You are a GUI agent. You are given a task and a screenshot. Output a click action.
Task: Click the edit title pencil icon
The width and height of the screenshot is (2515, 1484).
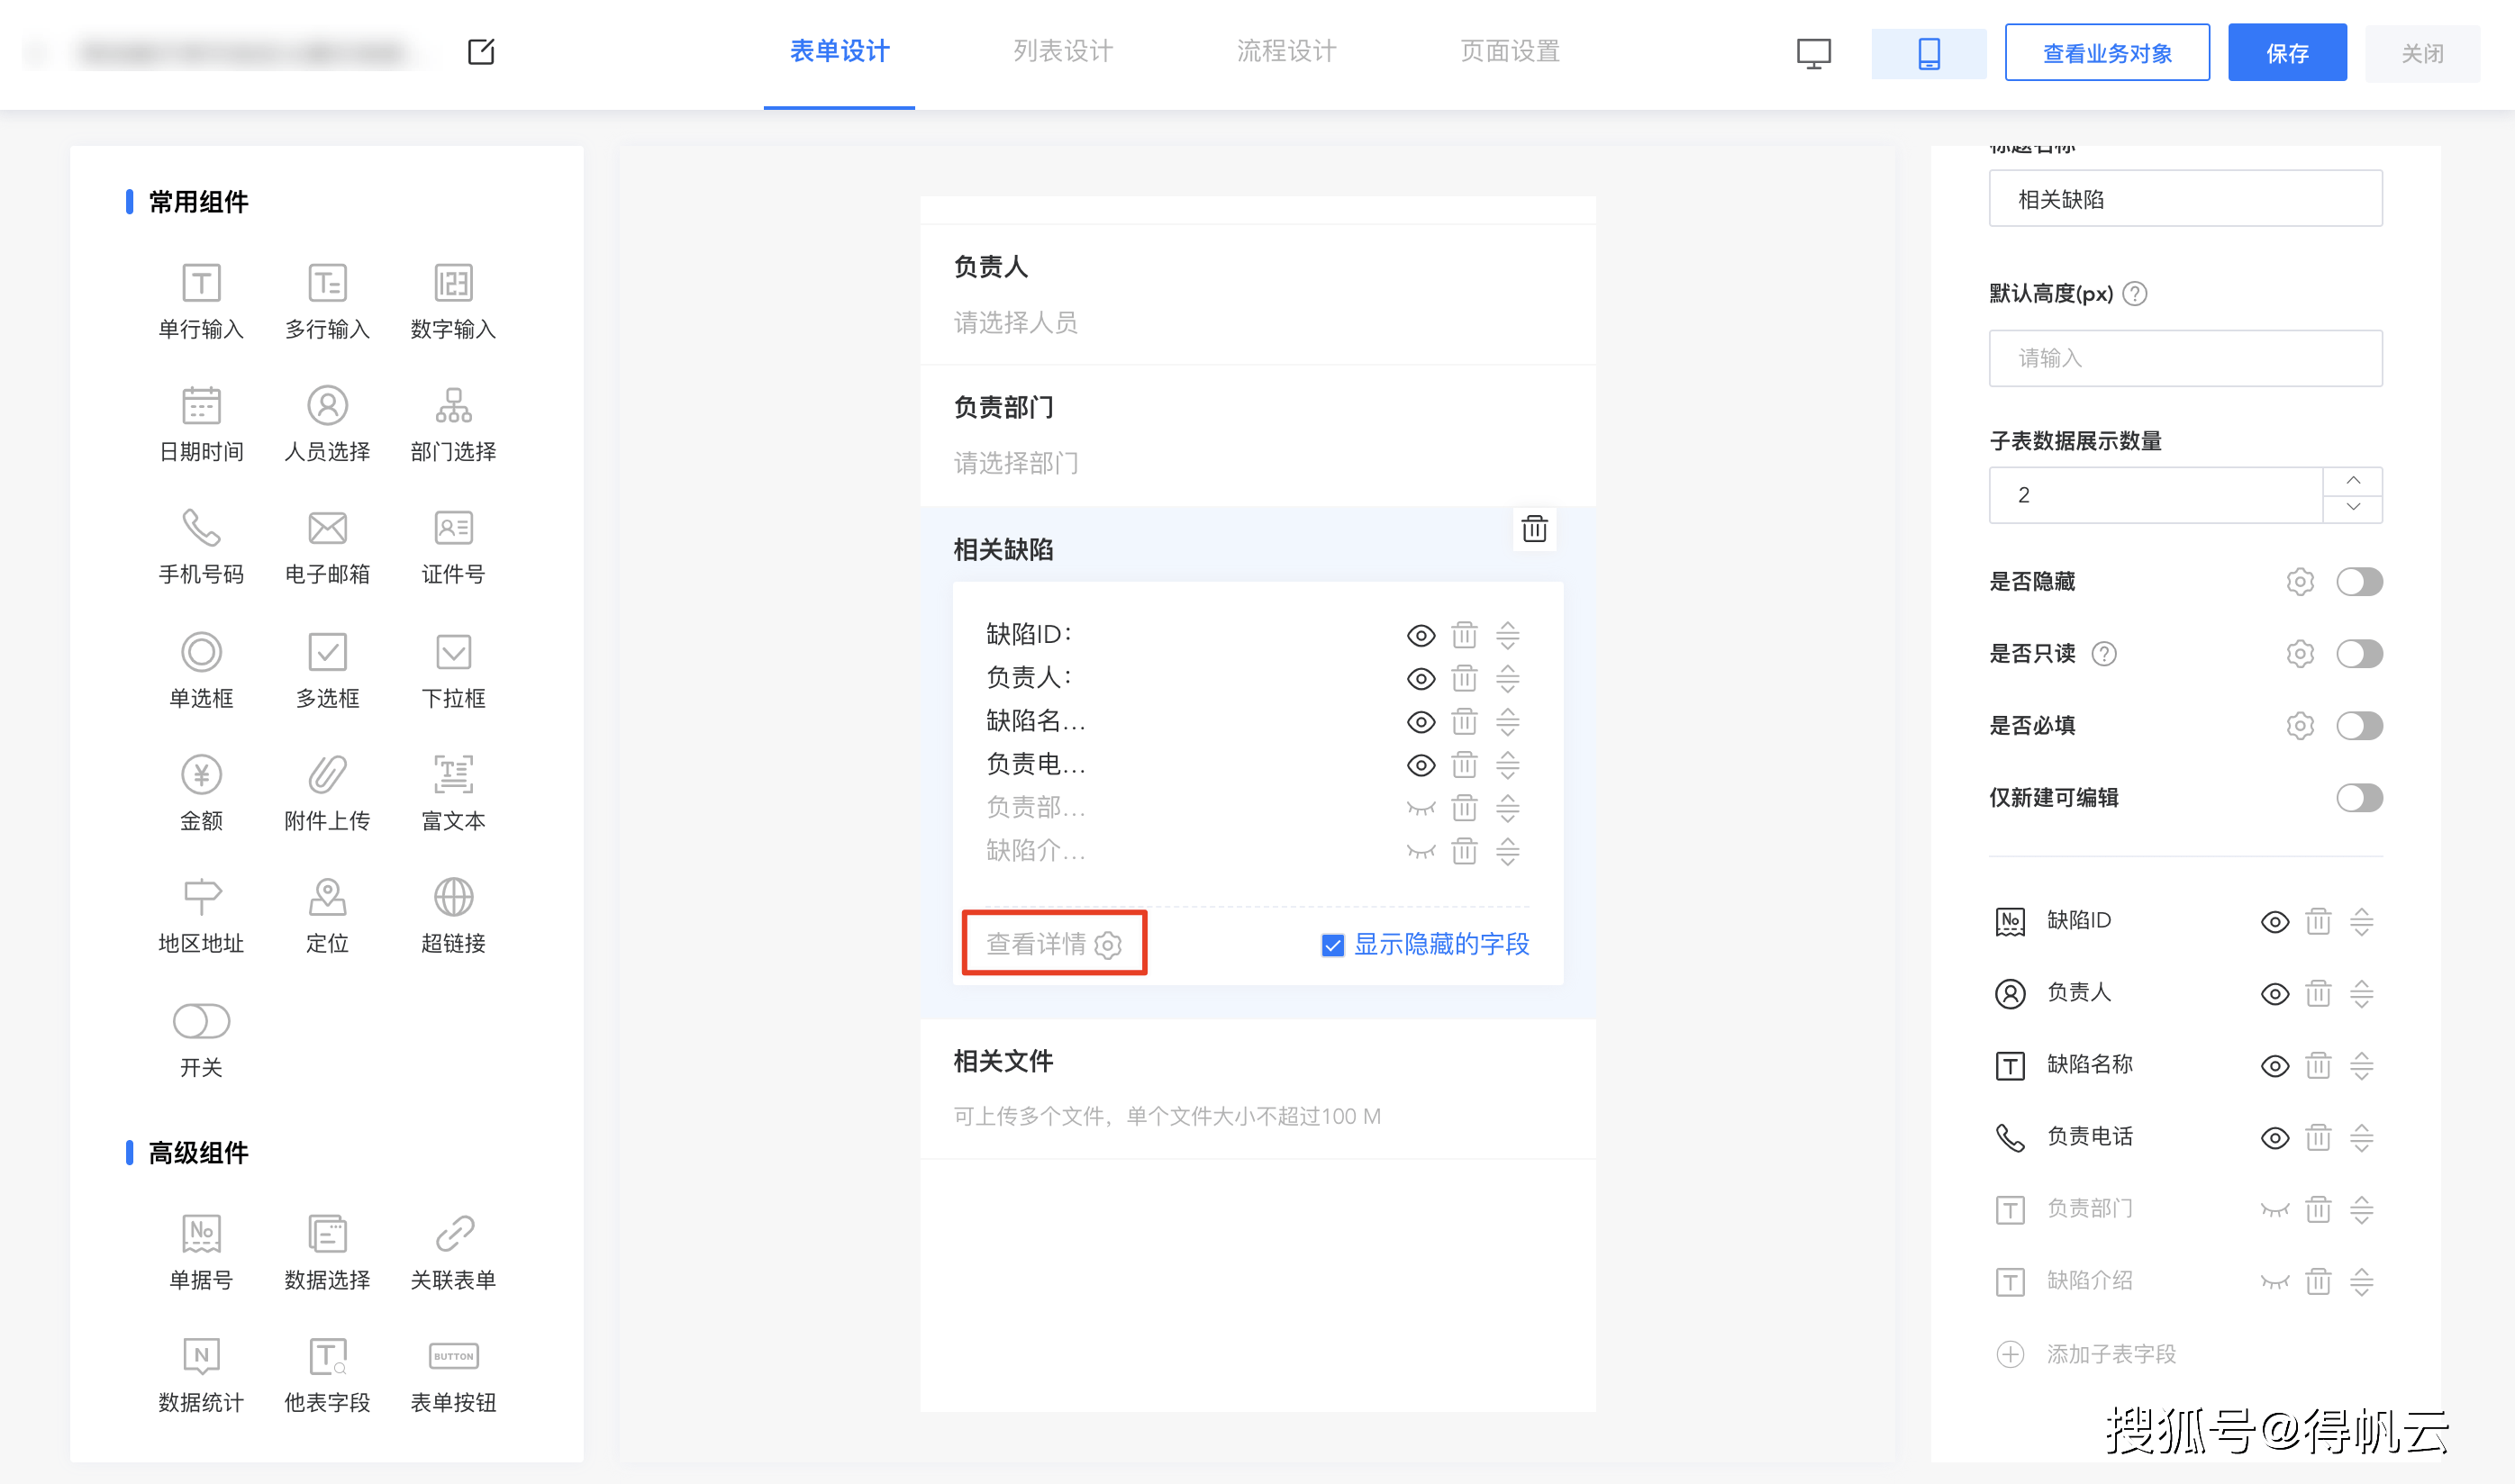point(481,52)
